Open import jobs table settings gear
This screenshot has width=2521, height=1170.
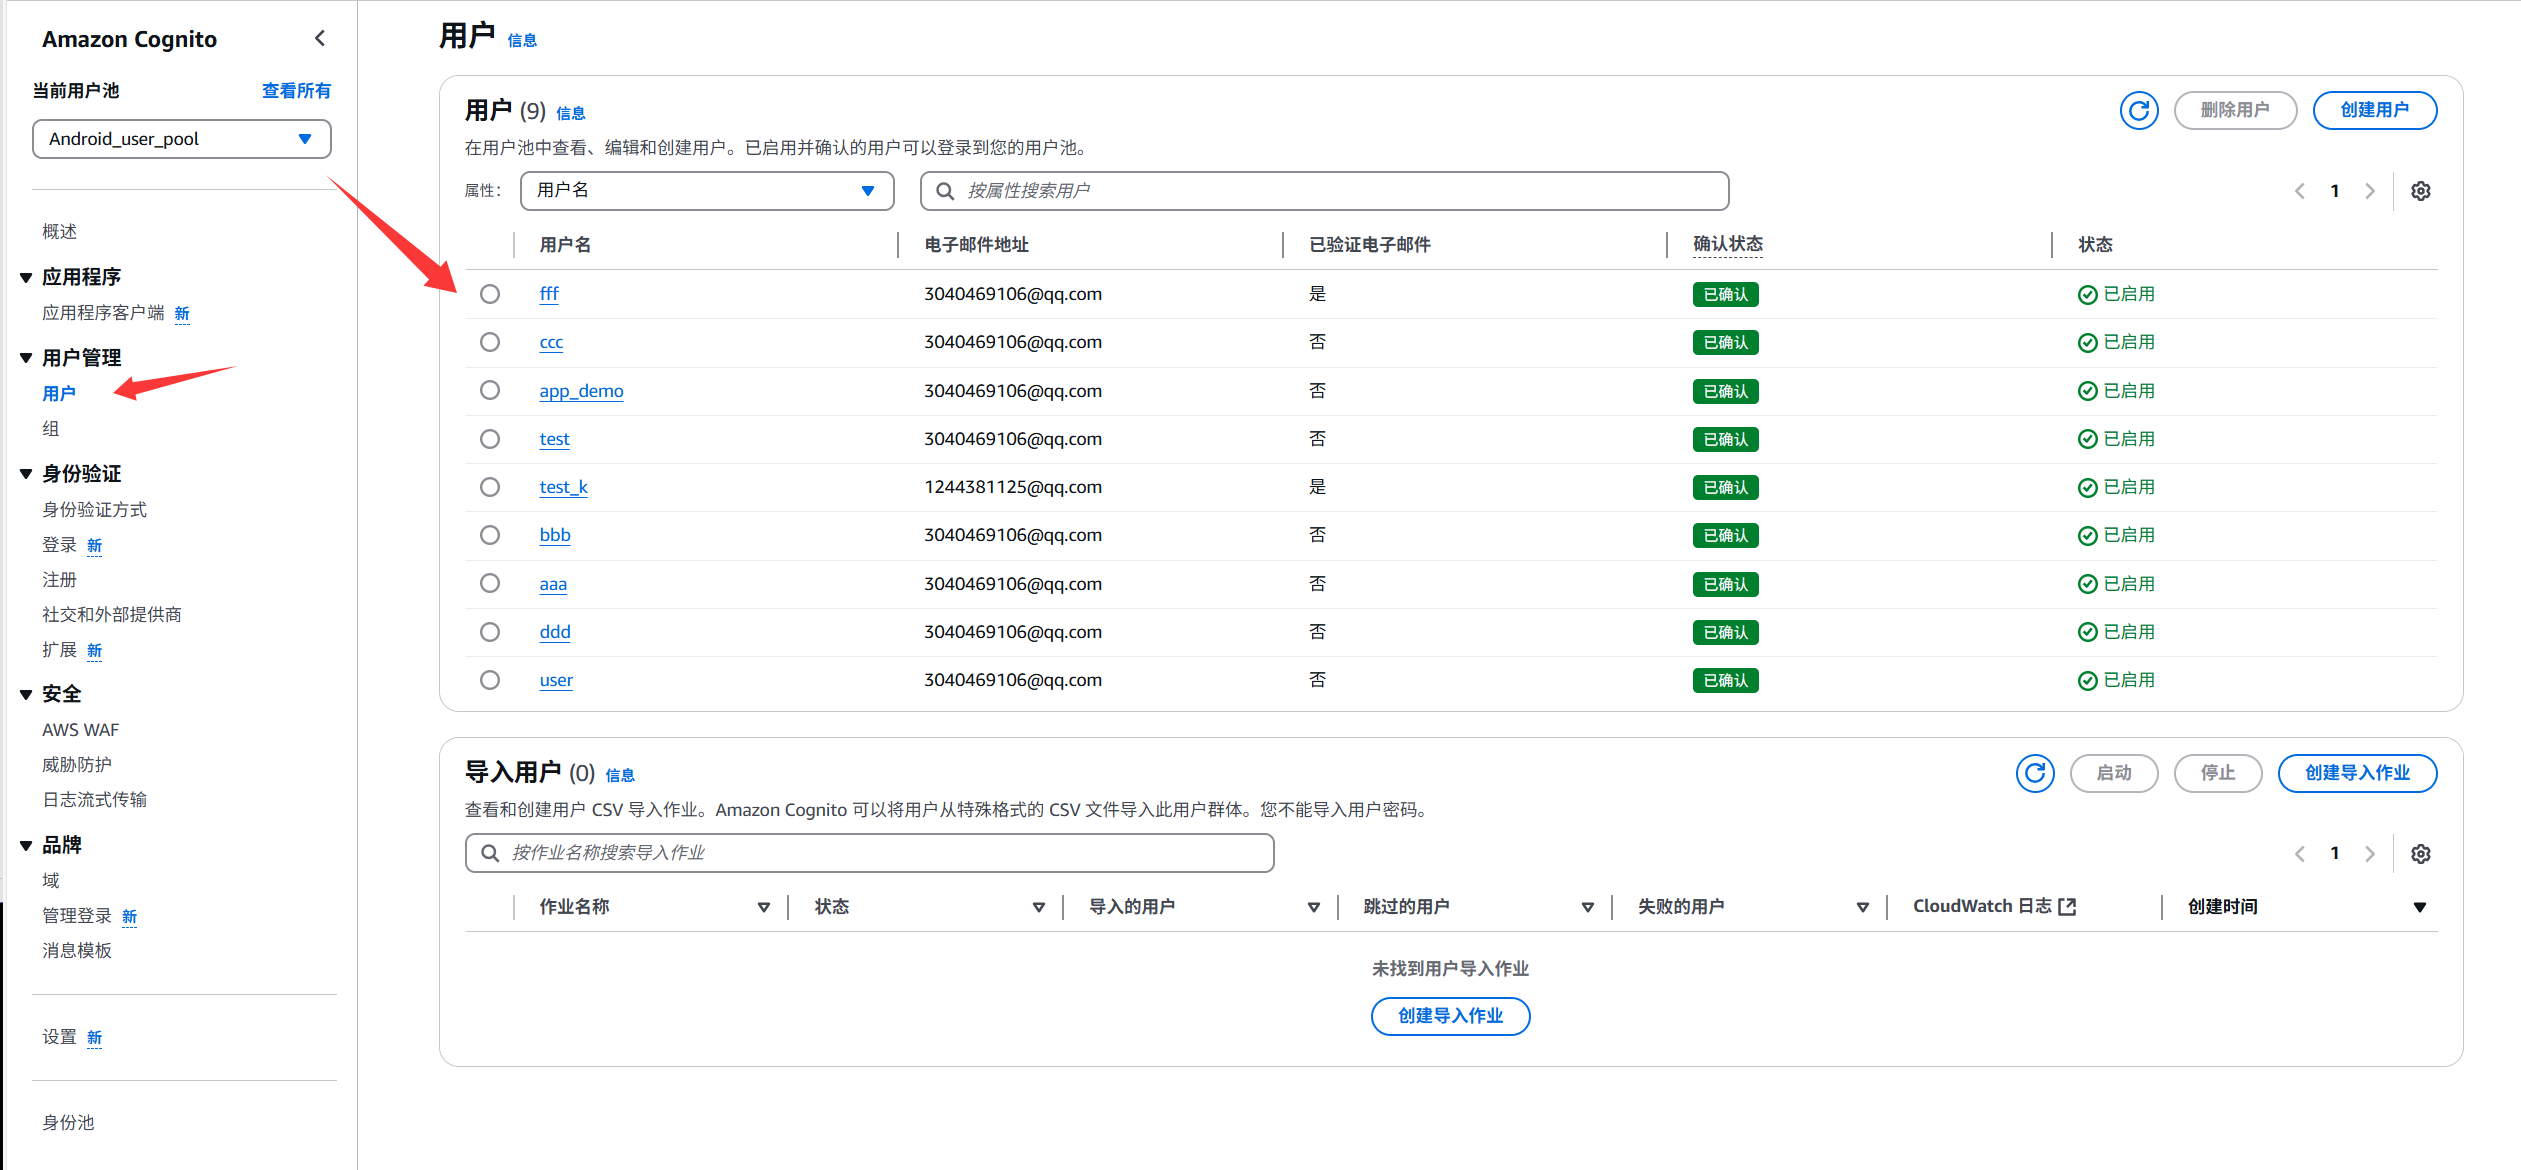pyautogui.click(x=2420, y=854)
